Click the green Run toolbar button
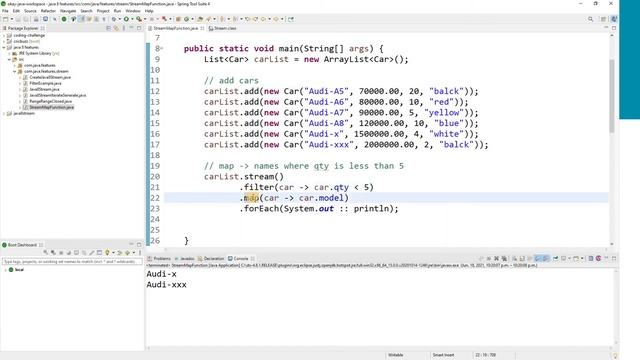640x360 pixels. pyautogui.click(x=127, y=19)
